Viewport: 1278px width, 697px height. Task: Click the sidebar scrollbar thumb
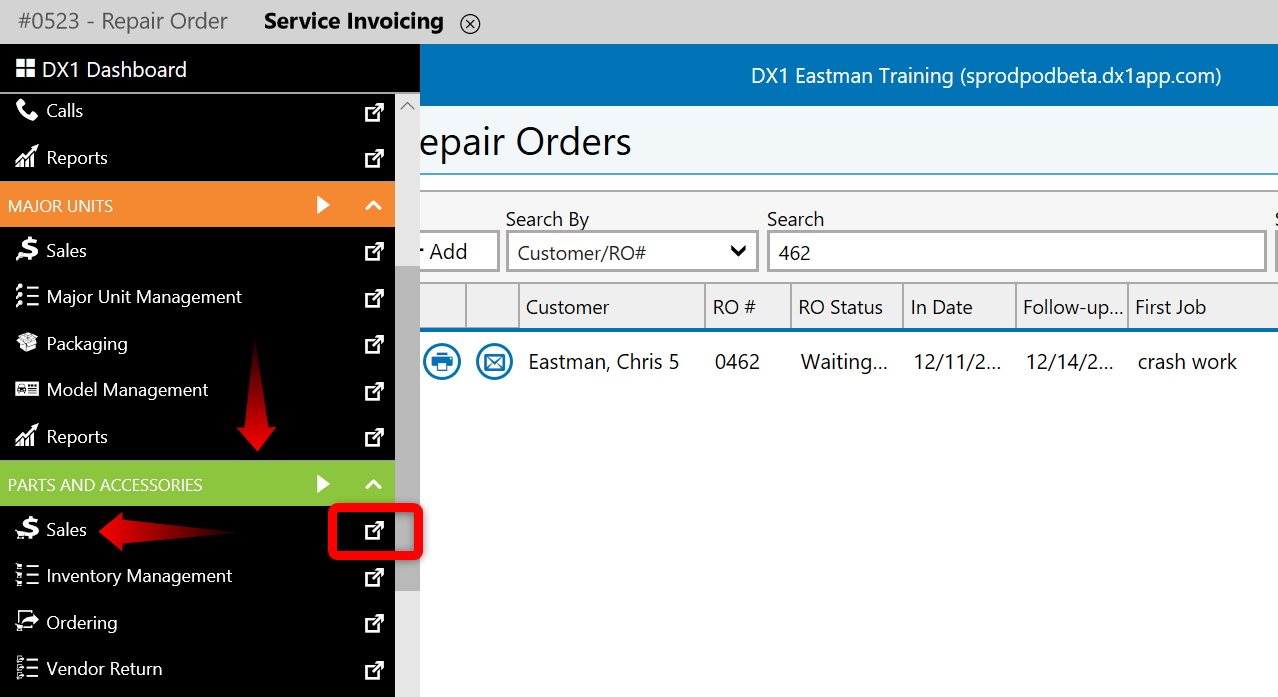pyautogui.click(x=407, y=427)
